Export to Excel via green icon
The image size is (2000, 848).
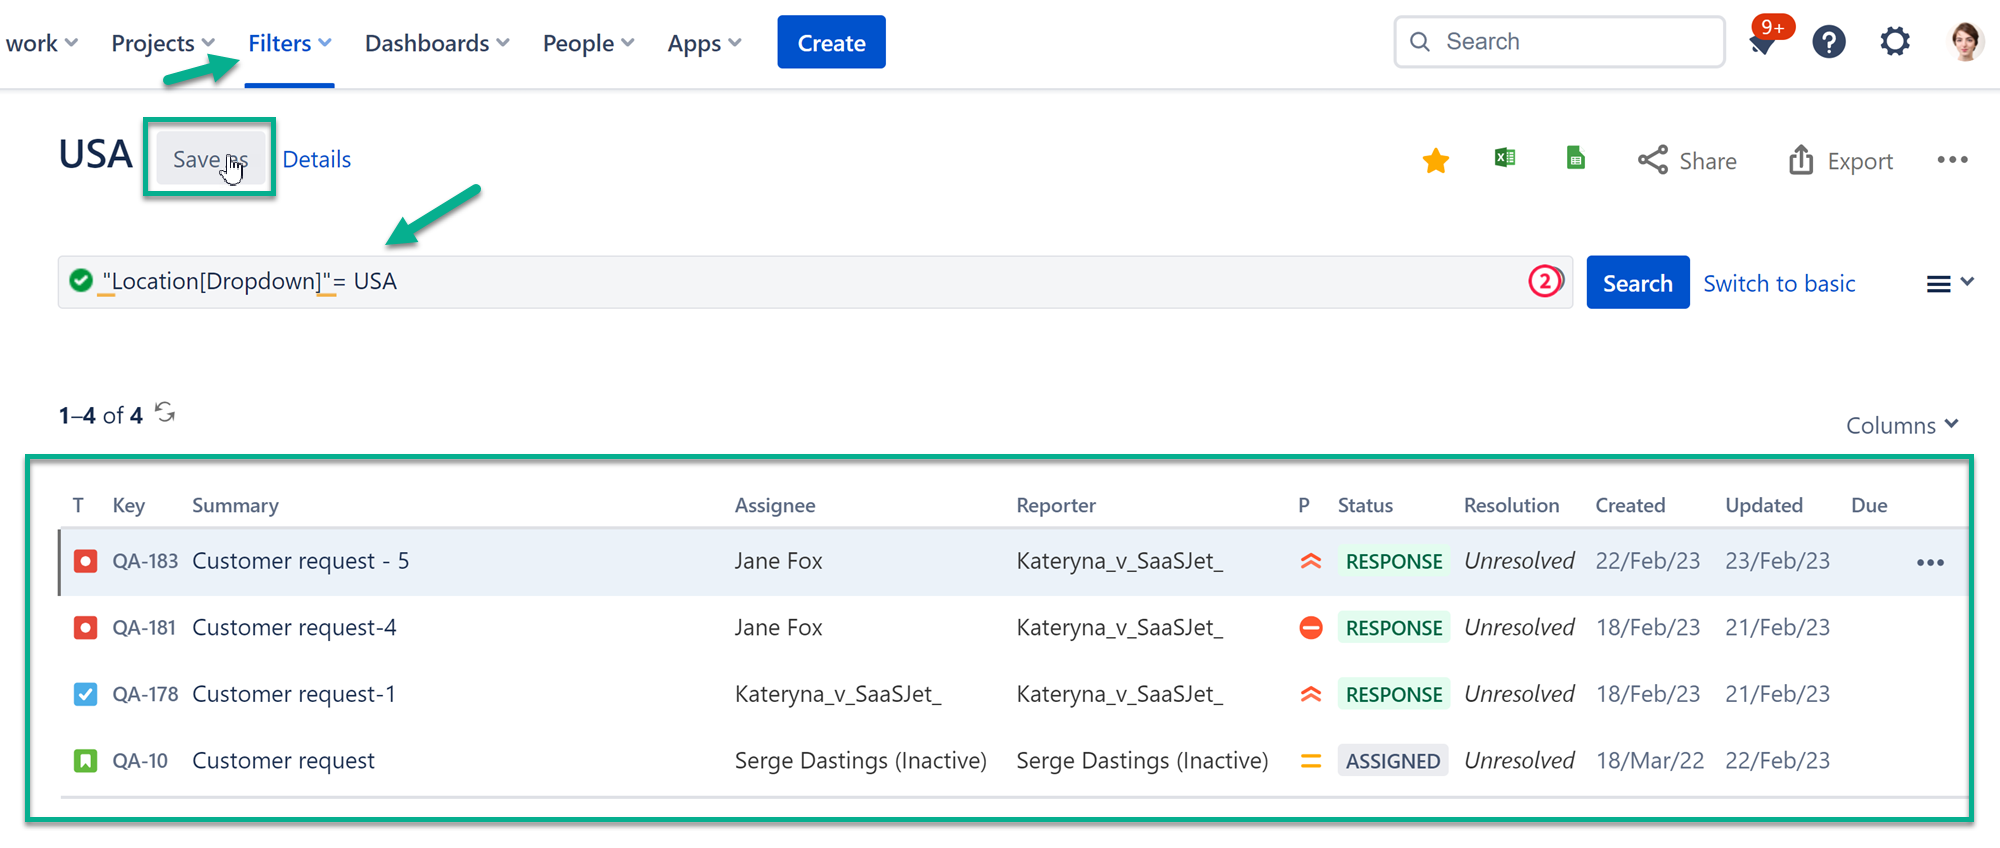pos(1504,158)
